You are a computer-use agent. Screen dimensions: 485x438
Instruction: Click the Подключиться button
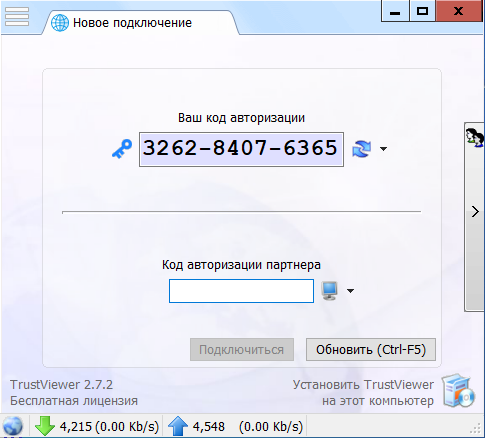242,350
